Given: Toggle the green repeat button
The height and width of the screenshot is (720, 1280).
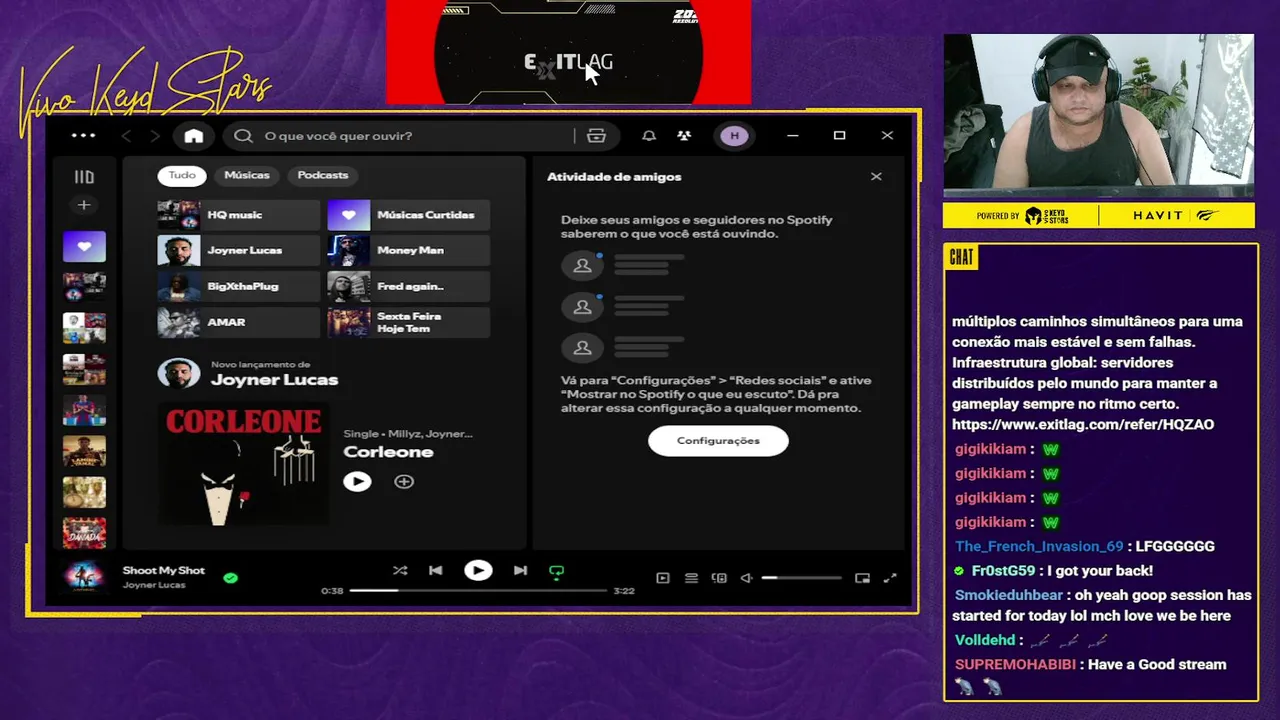Looking at the screenshot, I should click(x=557, y=572).
